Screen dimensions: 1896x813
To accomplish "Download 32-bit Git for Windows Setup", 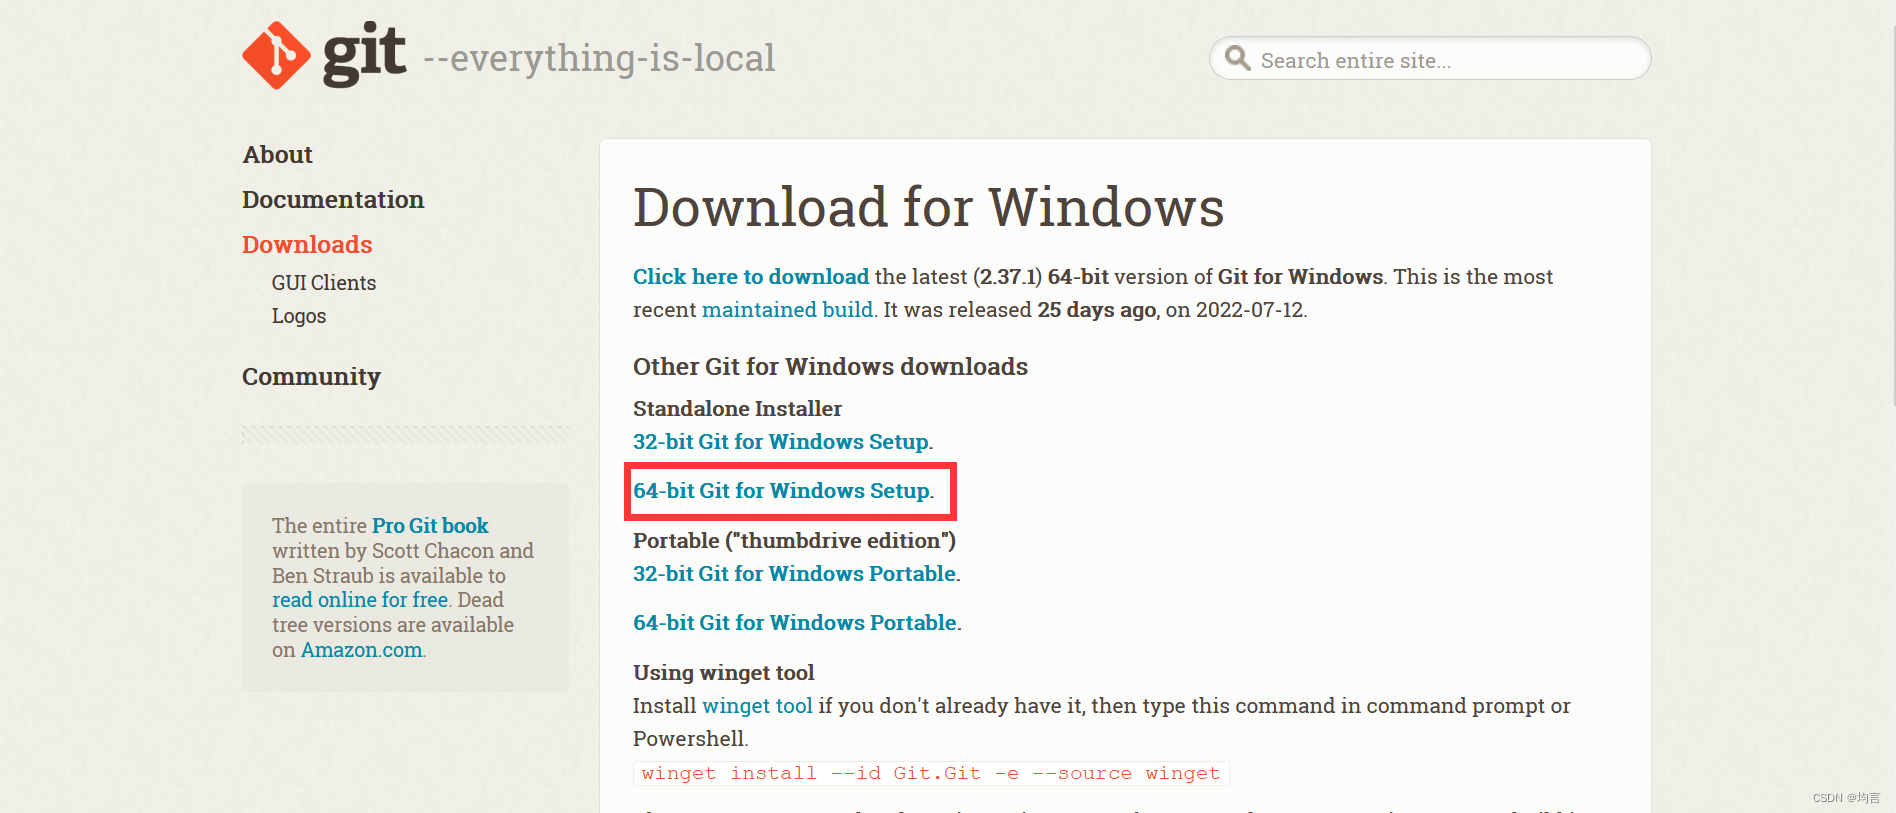I will pyautogui.click(x=781, y=442).
